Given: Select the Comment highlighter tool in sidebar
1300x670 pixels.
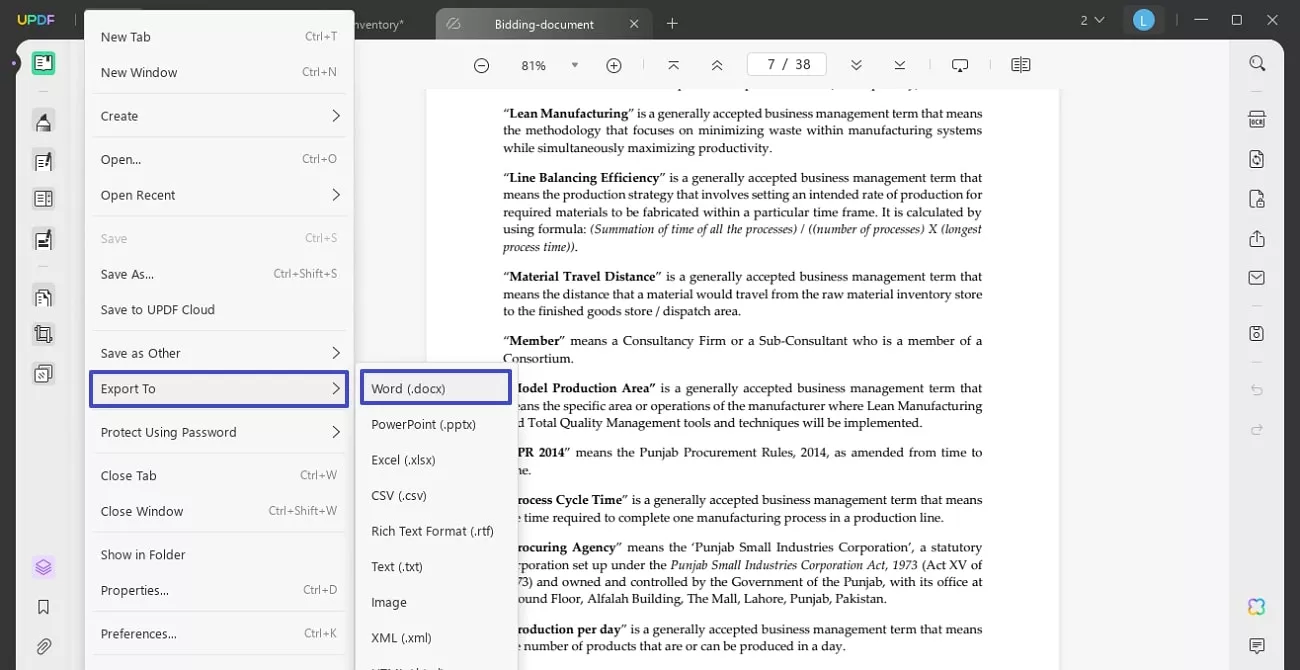Looking at the screenshot, I should click(x=43, y=122).
